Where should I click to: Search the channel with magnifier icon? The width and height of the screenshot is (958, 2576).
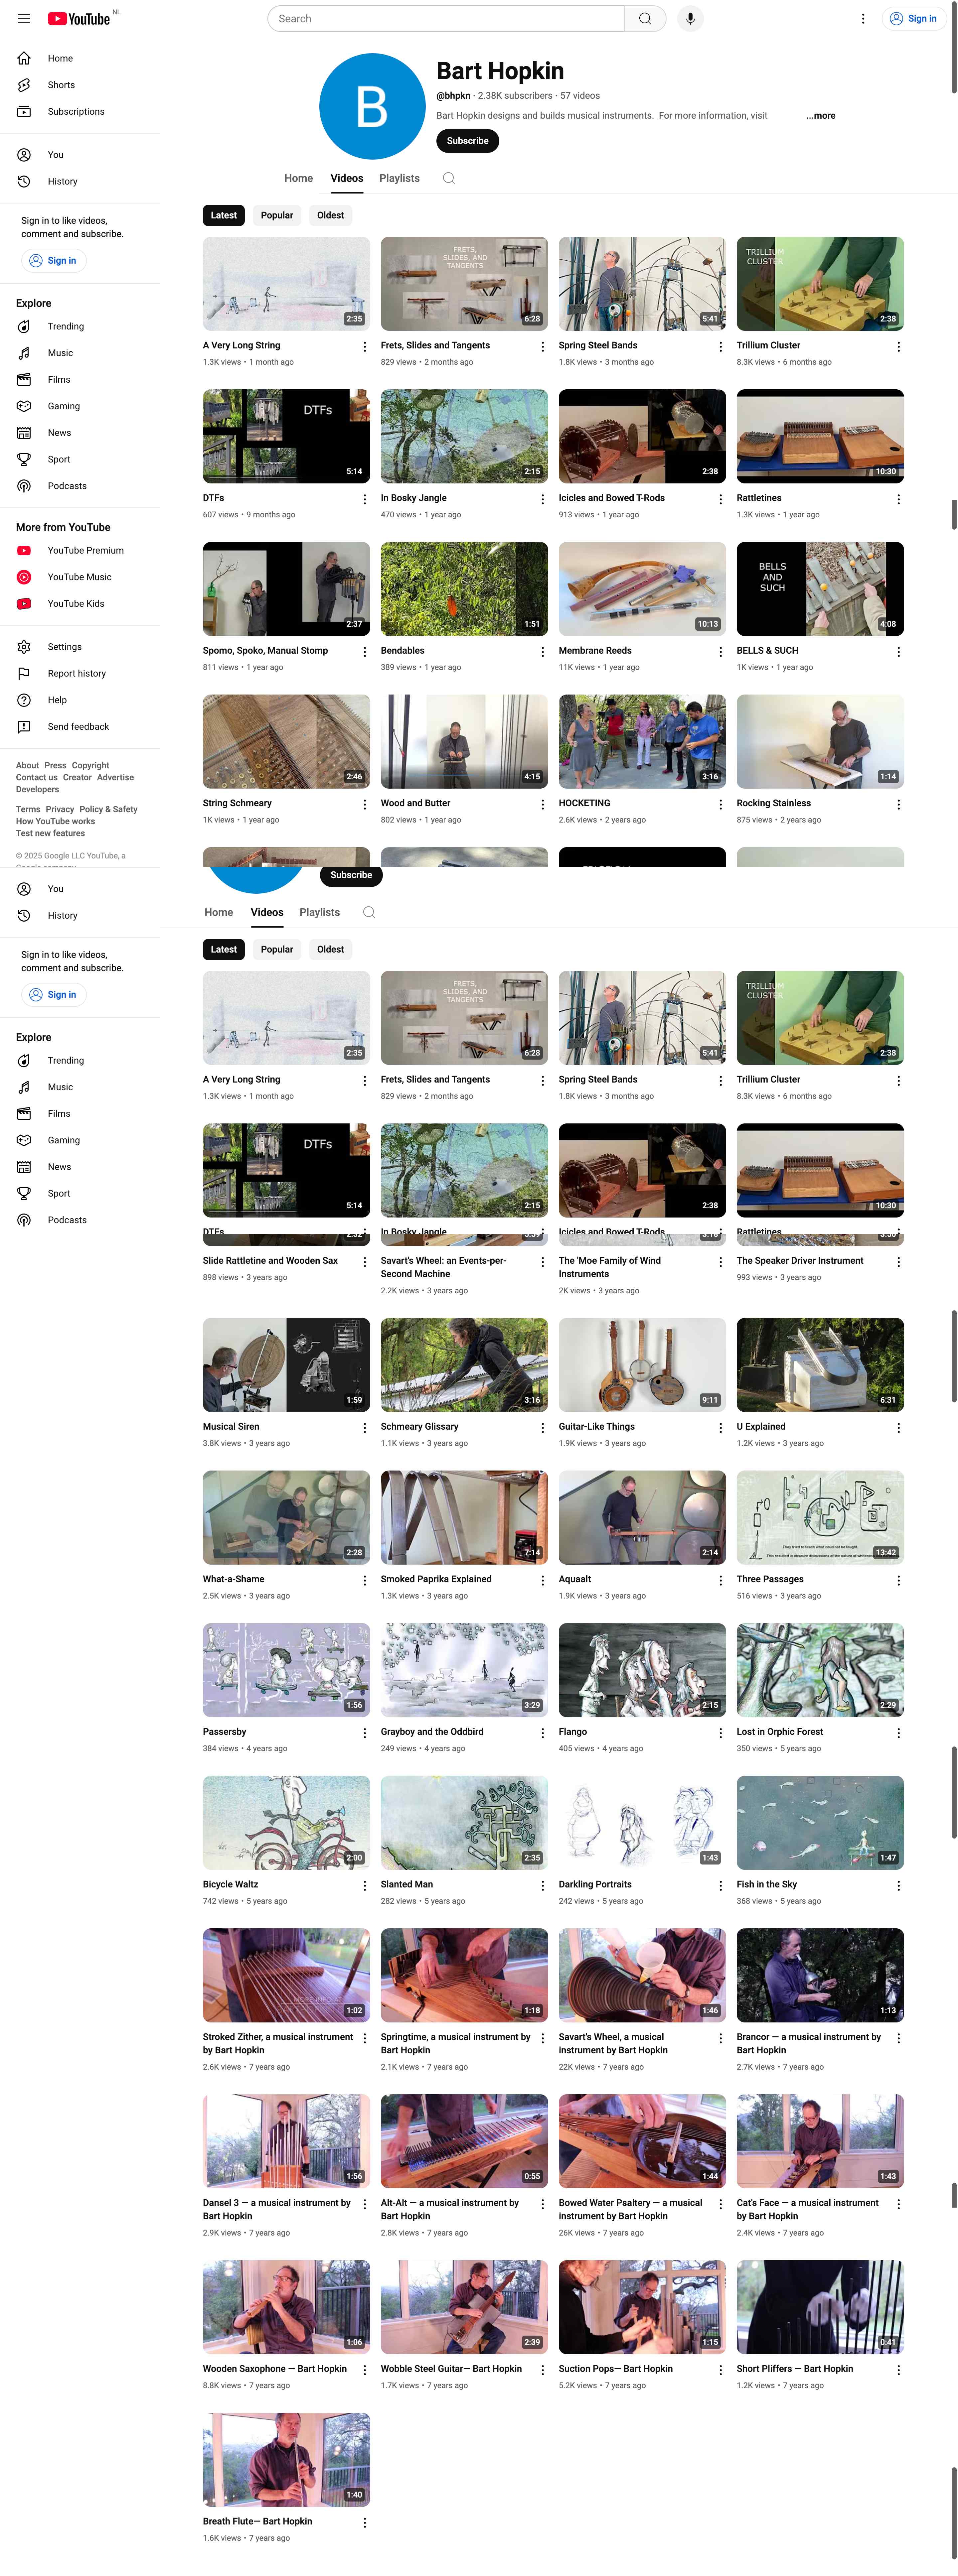tap(449, 178)
